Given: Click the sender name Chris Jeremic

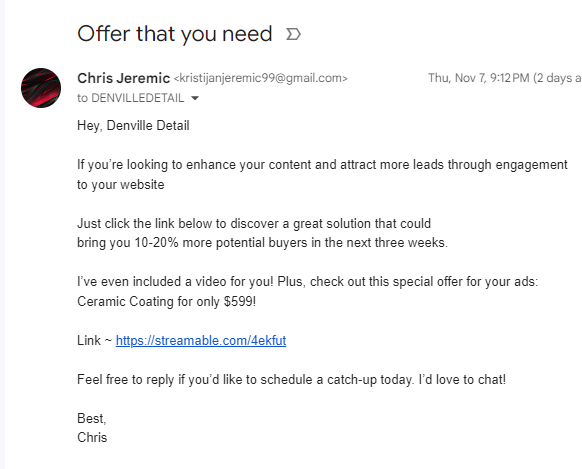Looking at the screenshot, I should pyautogui.click(x=124, y=78).
